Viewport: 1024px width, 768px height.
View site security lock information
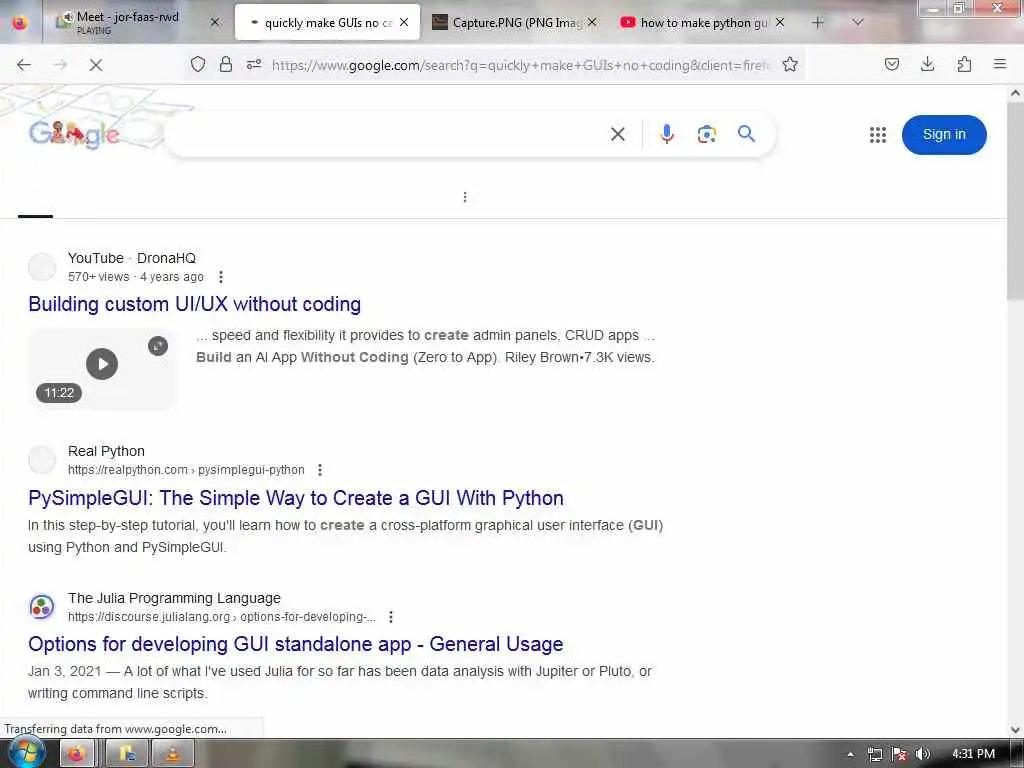pyautogui.click(x=225, y=64)
